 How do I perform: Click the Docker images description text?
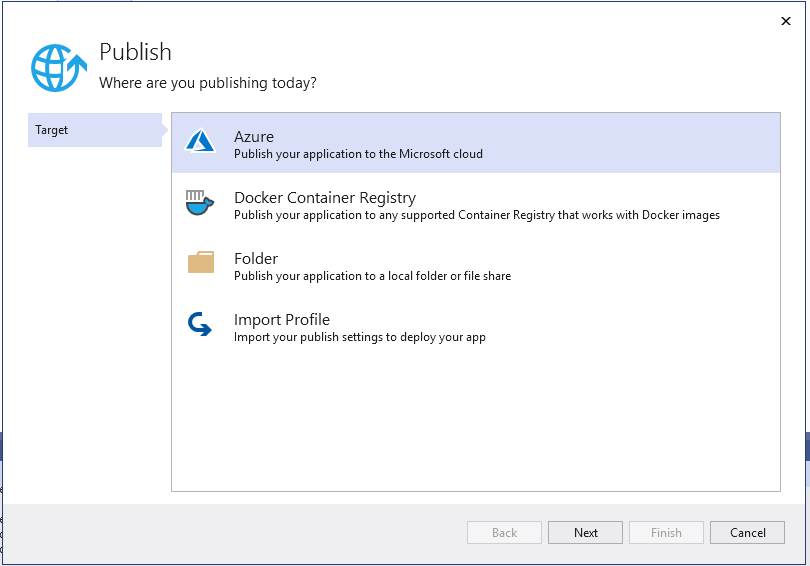coord(477,215)
